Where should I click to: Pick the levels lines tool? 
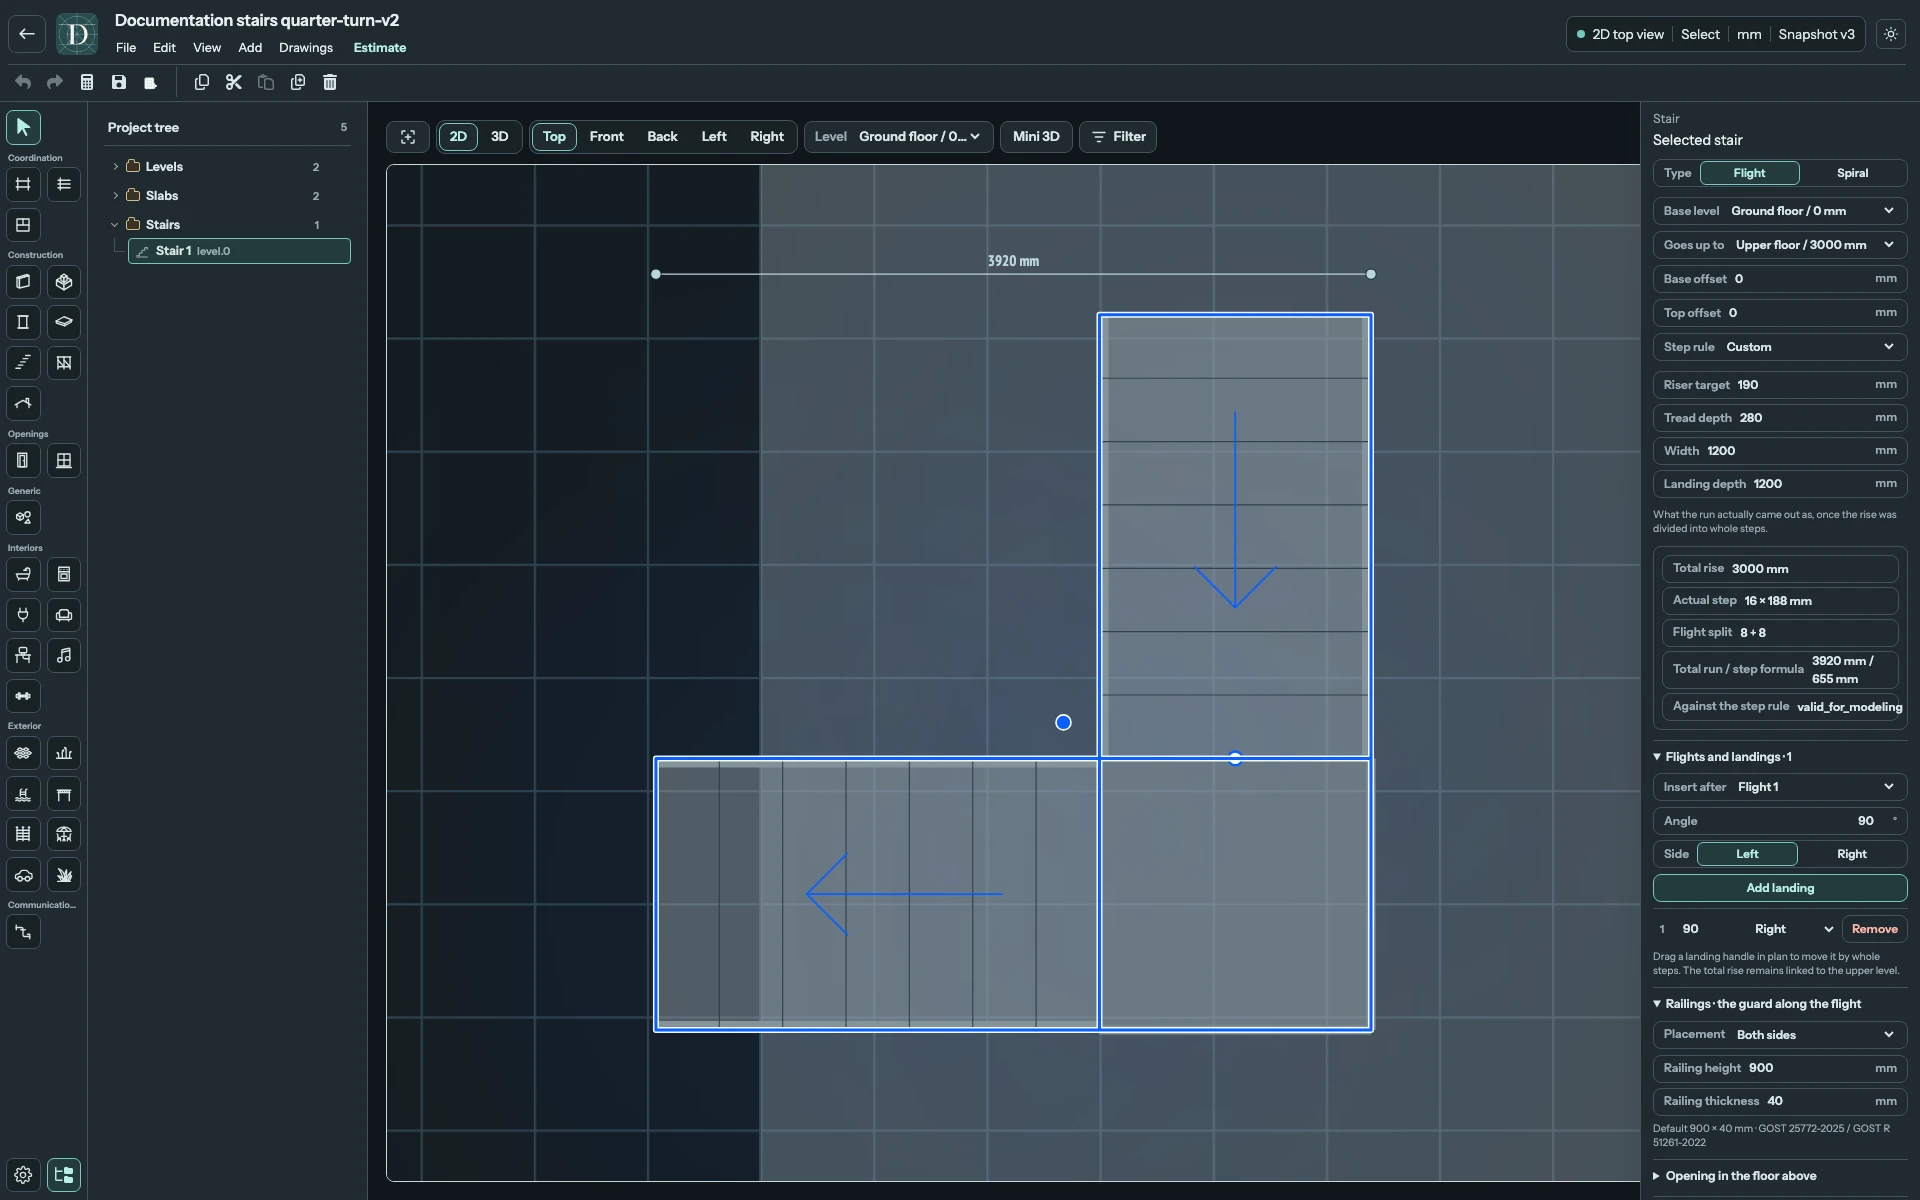64,184
